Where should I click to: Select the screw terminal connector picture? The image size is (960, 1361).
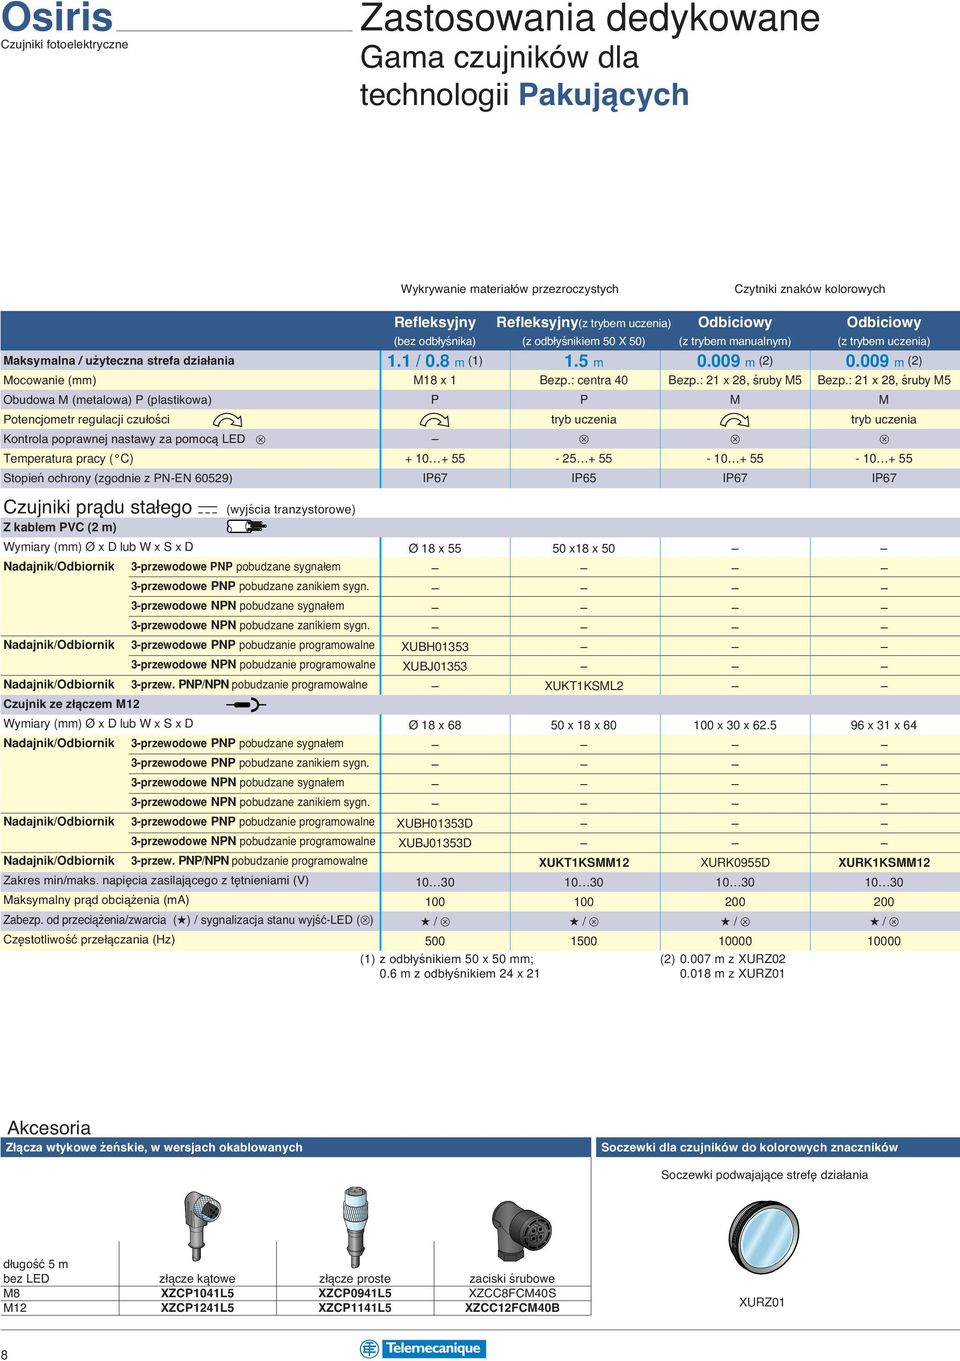pos(522,1231)
